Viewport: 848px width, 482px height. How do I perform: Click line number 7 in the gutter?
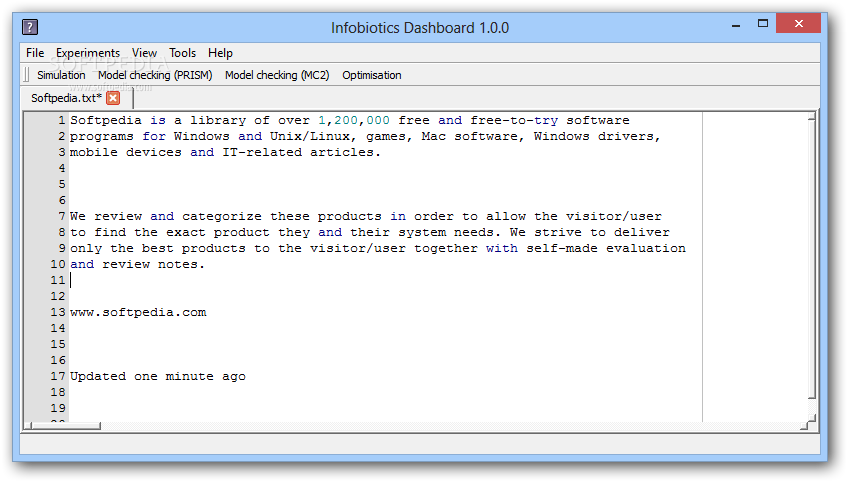pos(62,216)
